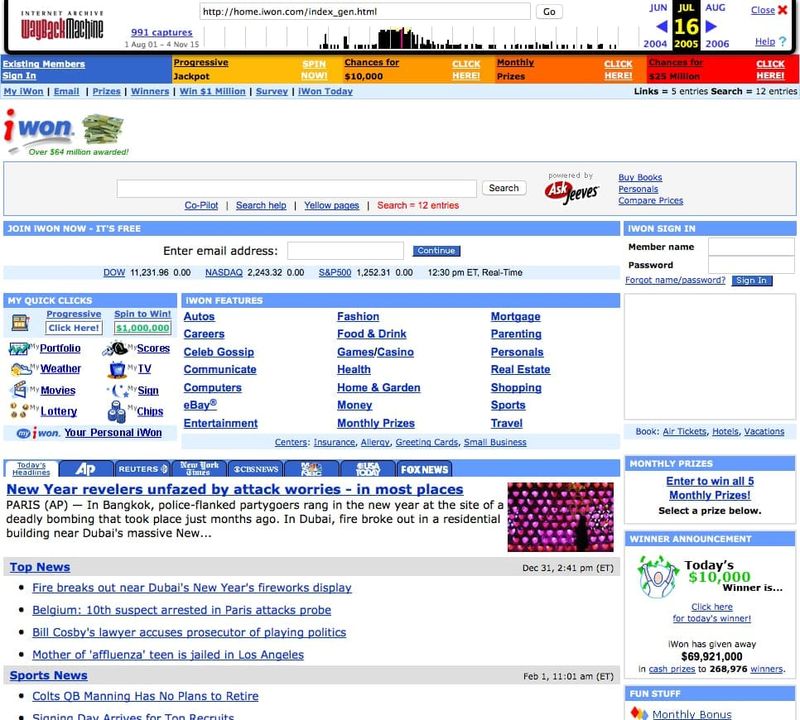
Task: Click the My Portfolio chart icon
Action: pyautogui.click(x=18, y=349)
